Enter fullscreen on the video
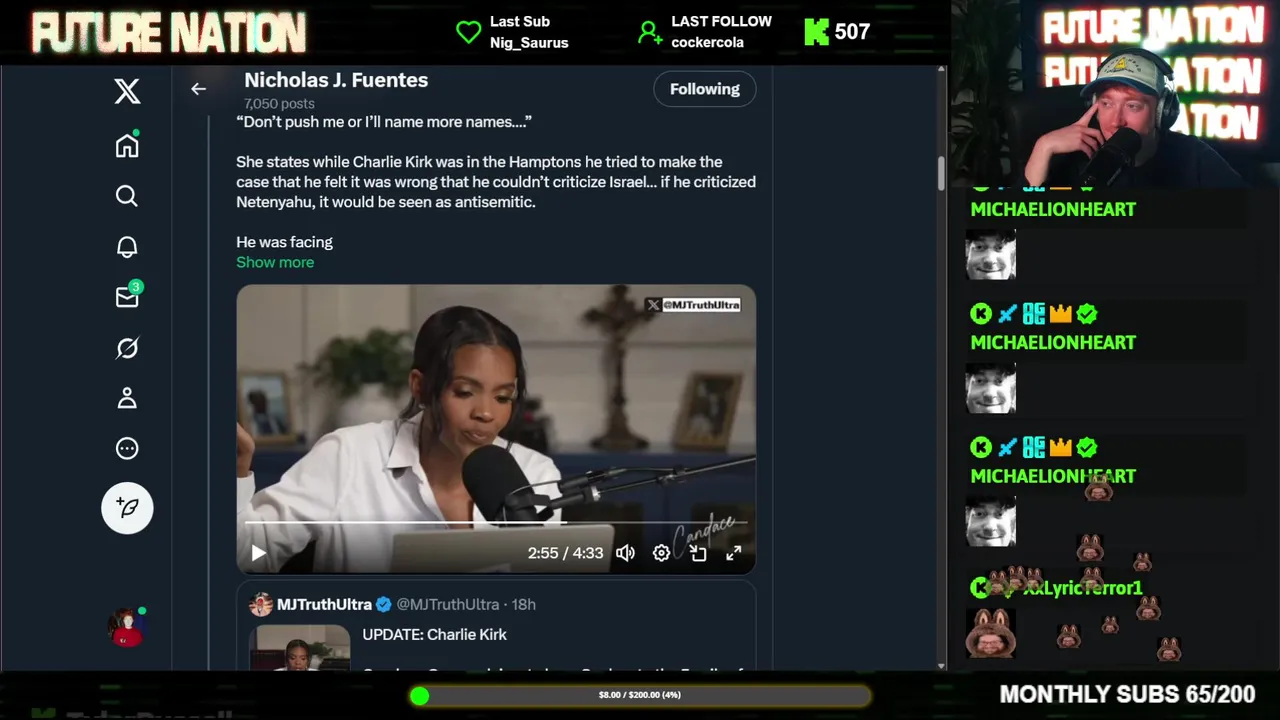 coord(733,553)
